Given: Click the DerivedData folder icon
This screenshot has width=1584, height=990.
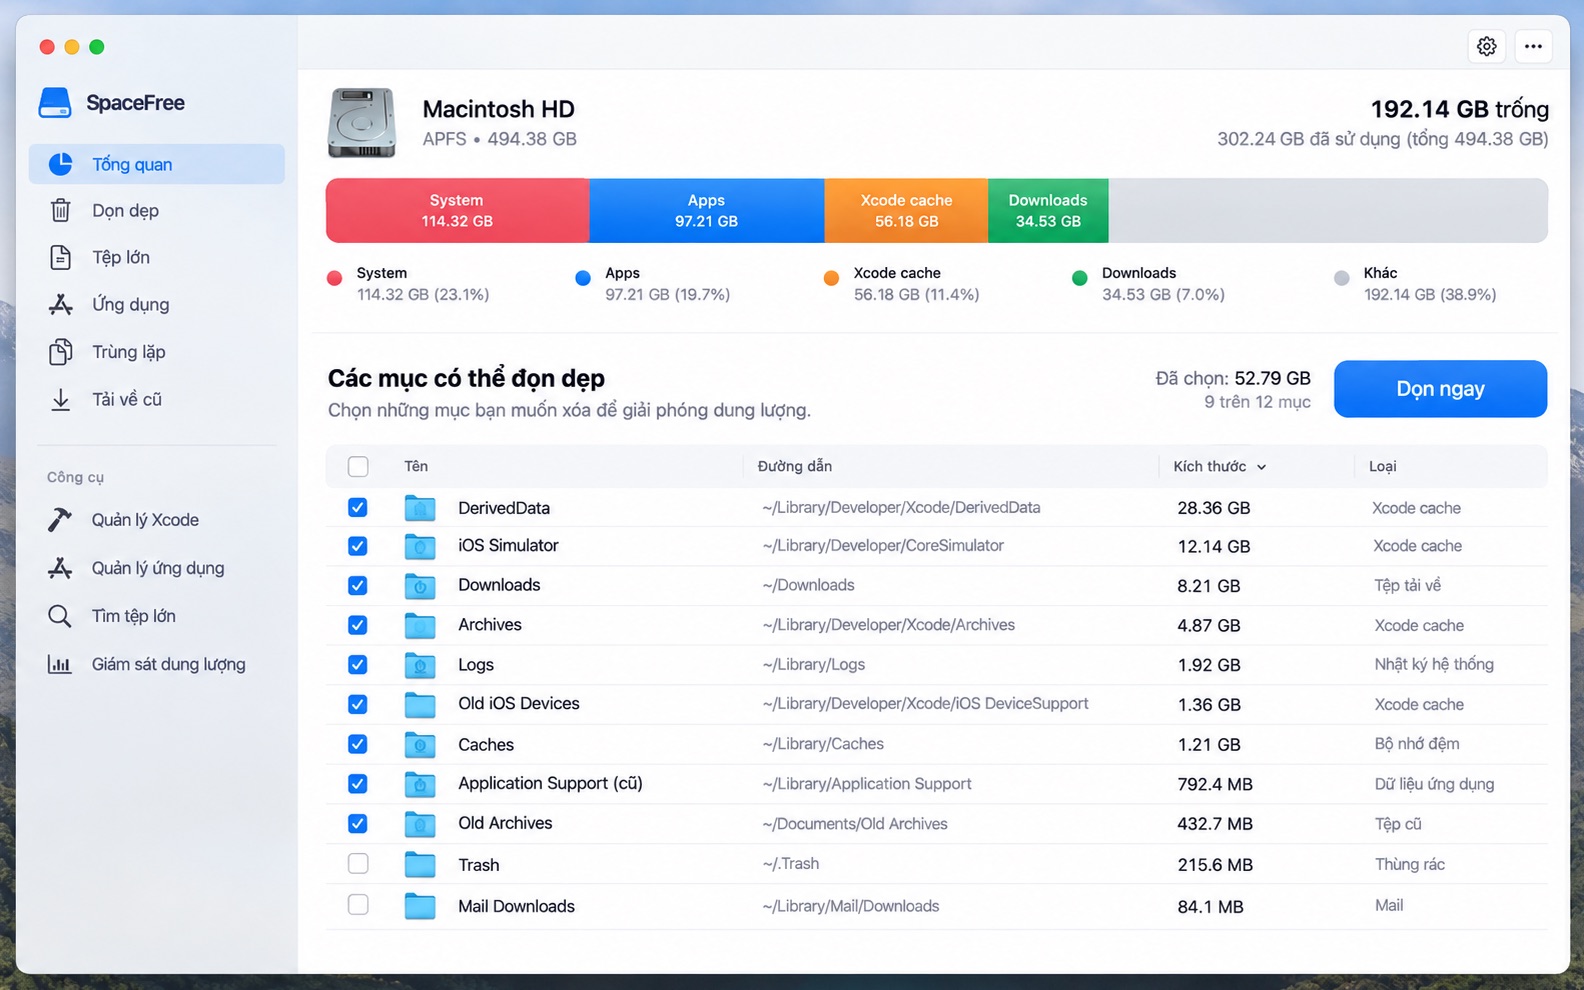Looking at the screenshot, I should (420, 508).
